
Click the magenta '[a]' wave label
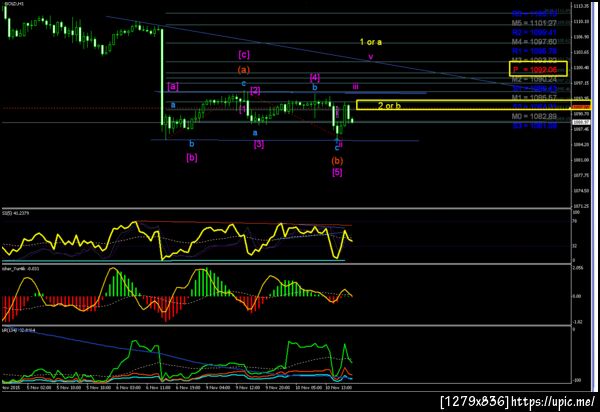click(173, 86)
